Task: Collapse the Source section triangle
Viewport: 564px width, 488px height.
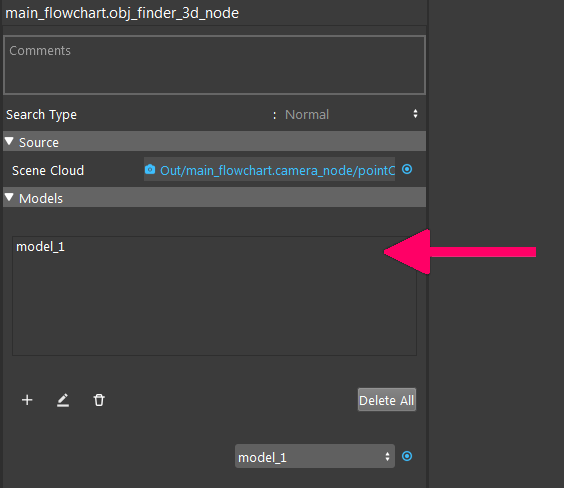Action: pyautogui.click(x=9, y=141)
